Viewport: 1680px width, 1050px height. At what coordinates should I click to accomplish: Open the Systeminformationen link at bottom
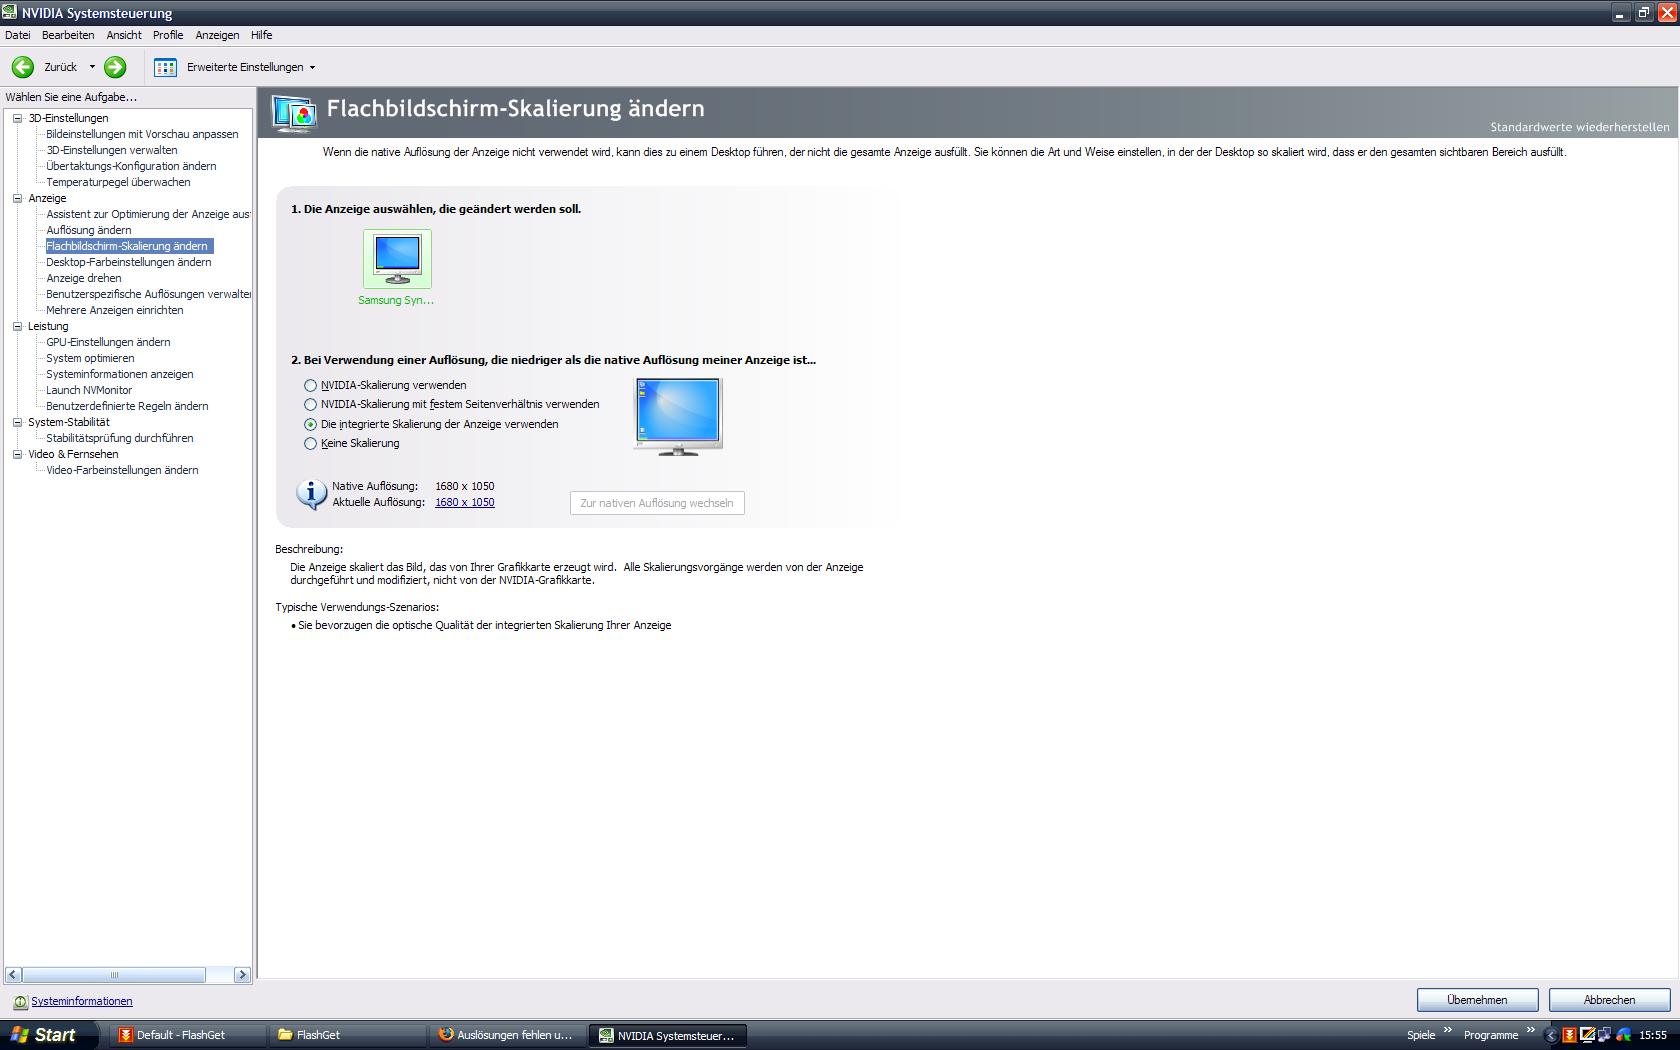point(82,1001)
